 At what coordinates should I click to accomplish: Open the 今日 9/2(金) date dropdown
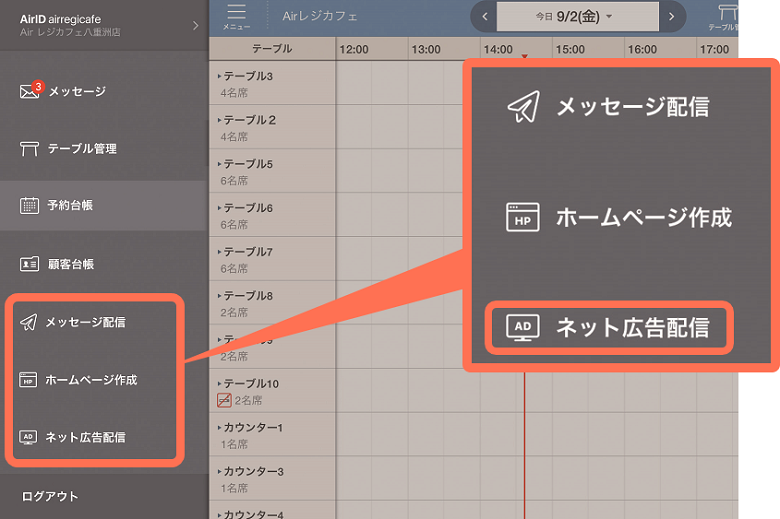point(578,16)
